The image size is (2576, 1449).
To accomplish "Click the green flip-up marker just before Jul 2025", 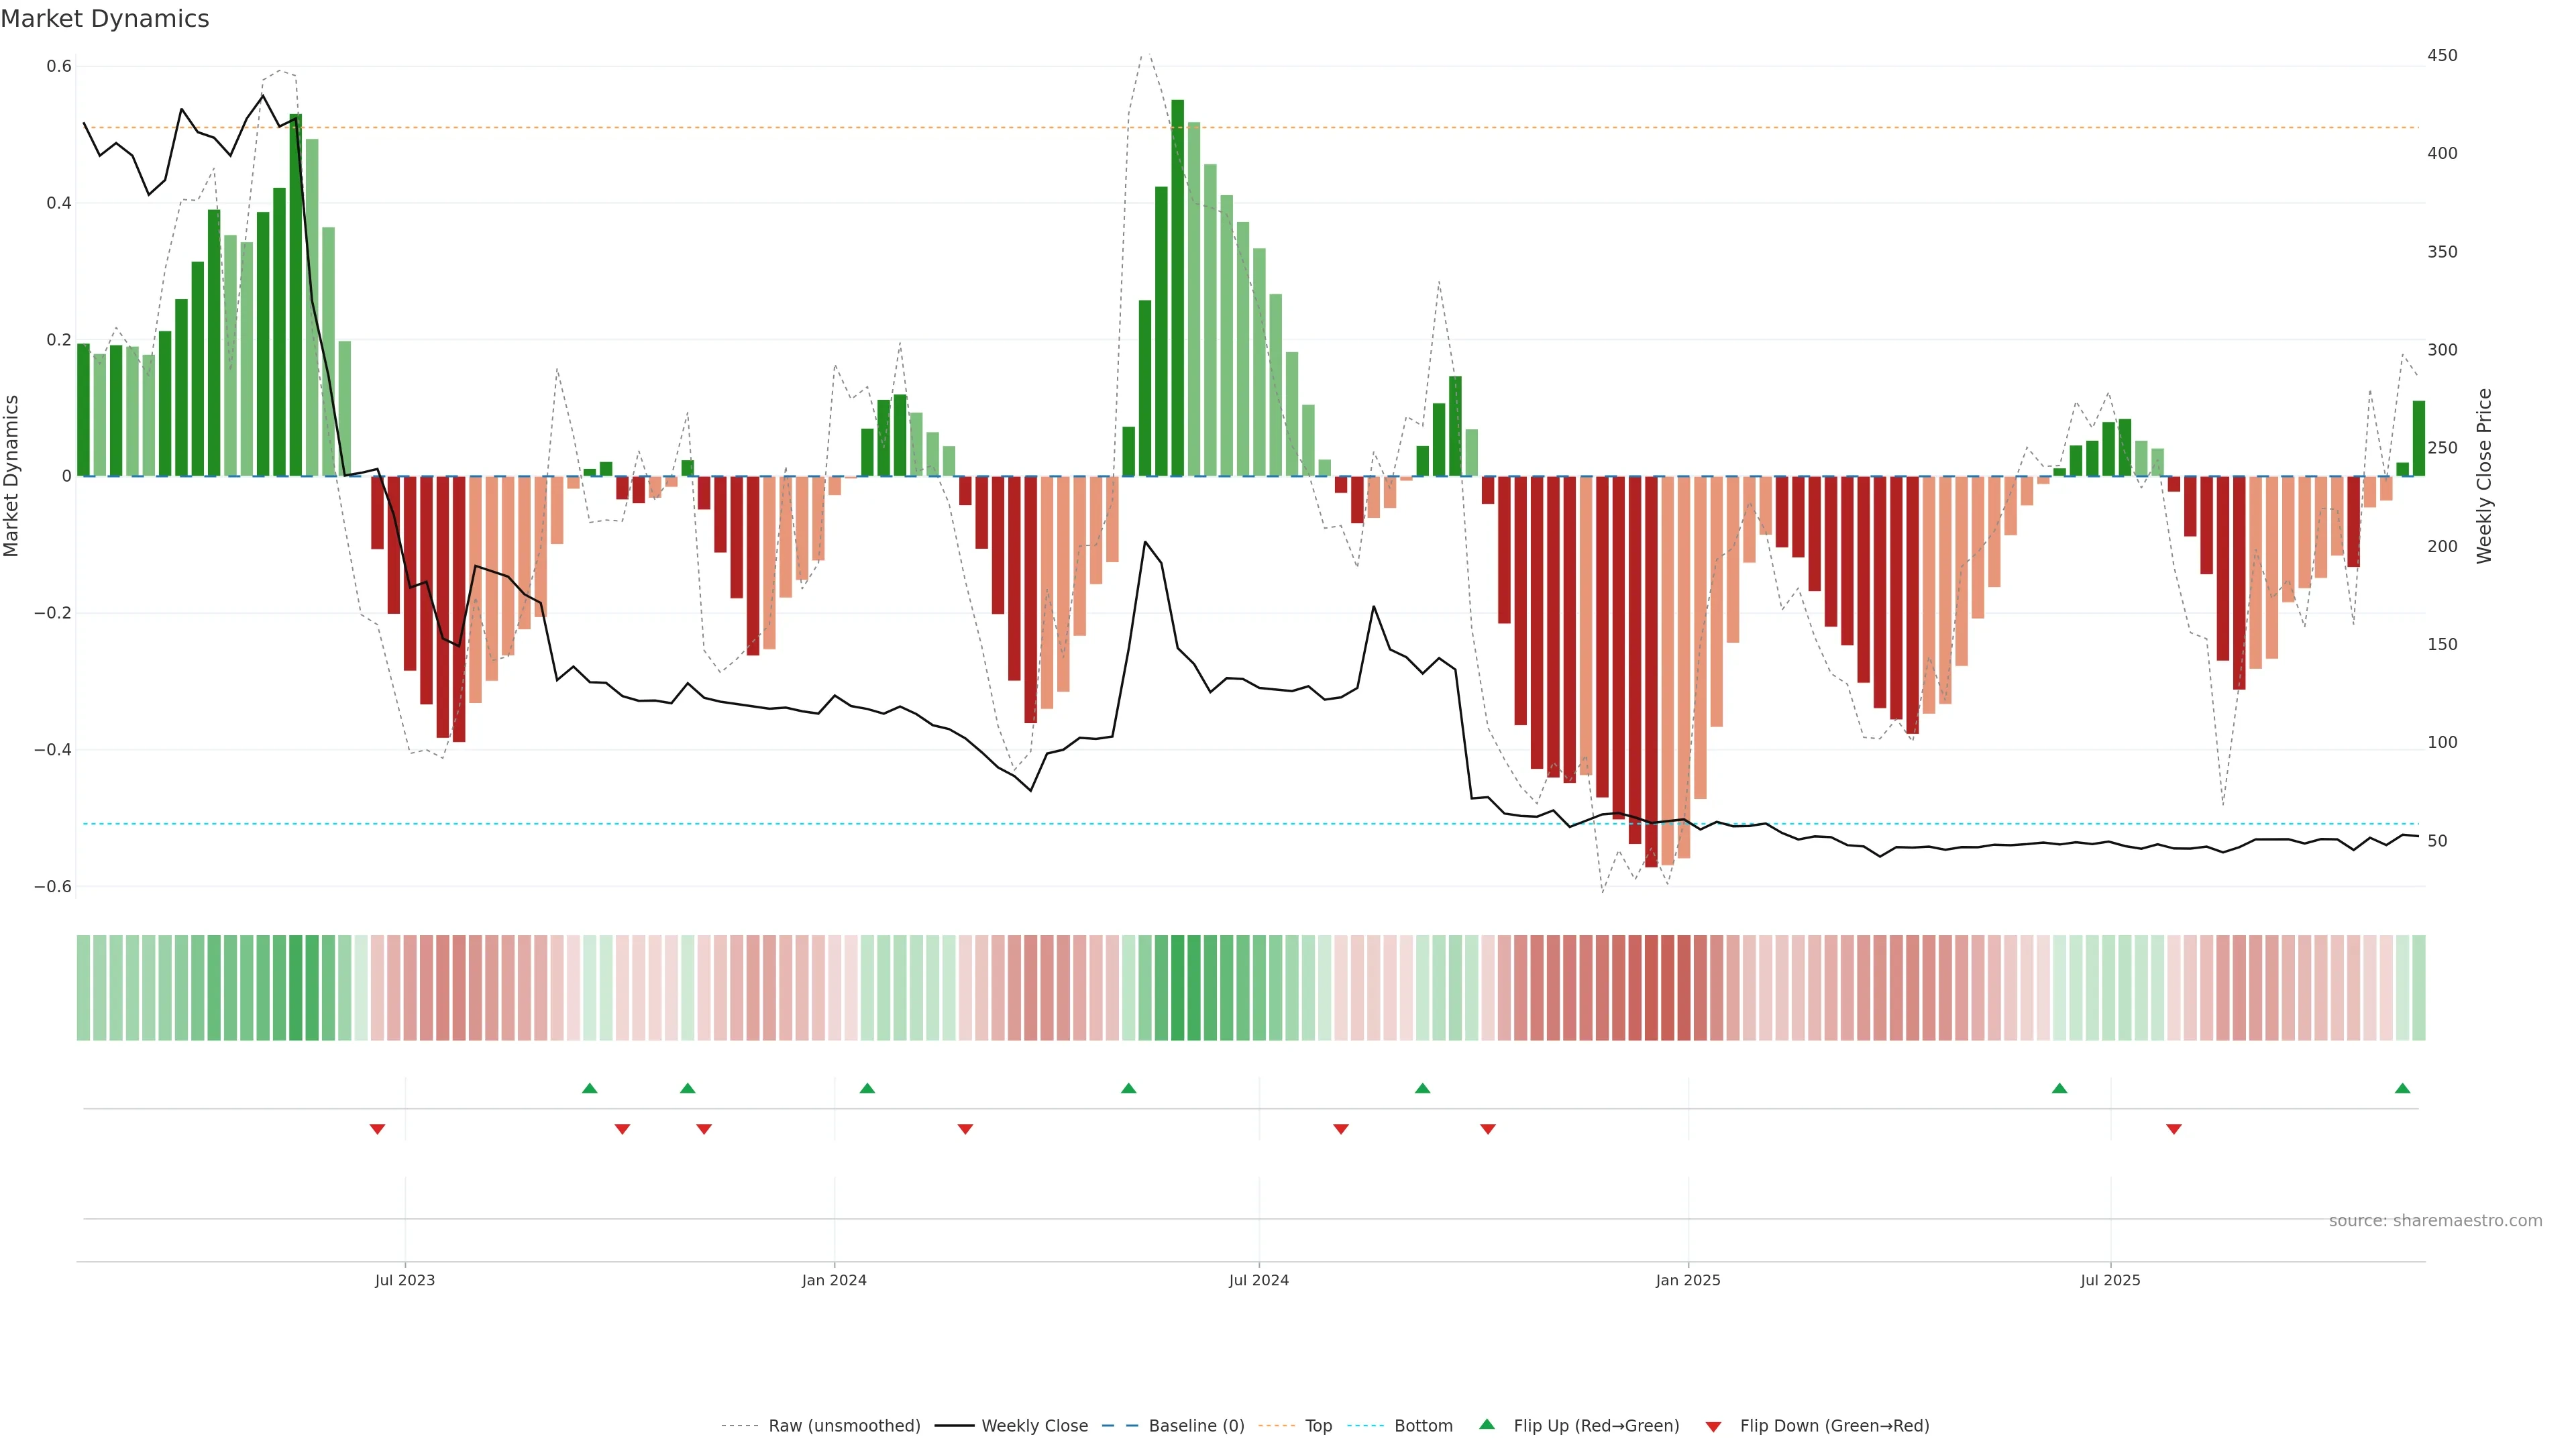I will (x=2059, y=1088).
